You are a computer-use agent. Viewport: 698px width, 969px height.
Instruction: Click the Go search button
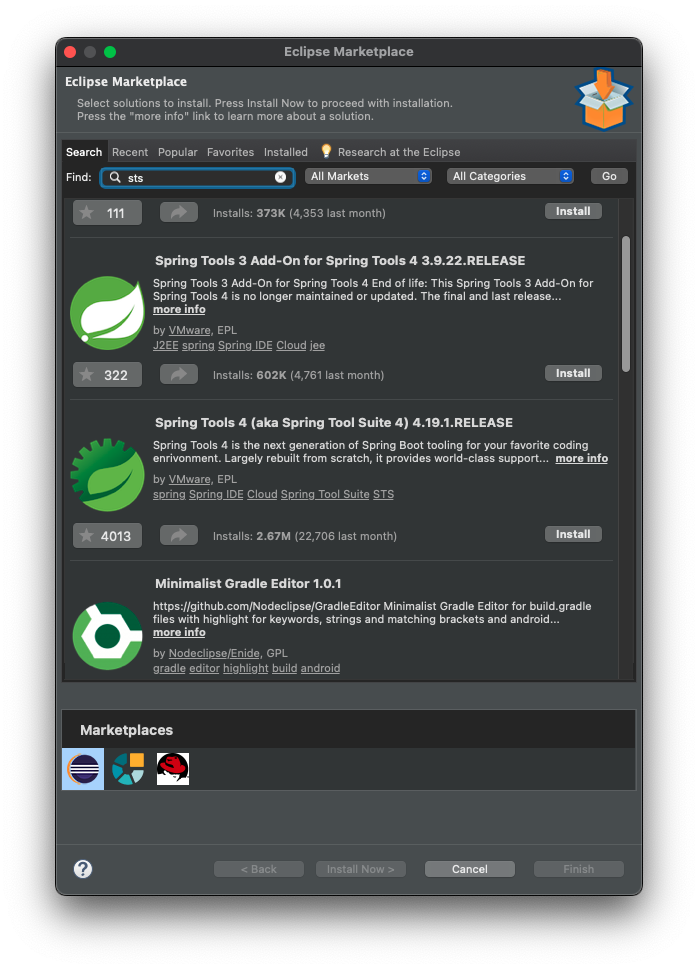pyautogui.click(x=609, y=176)
